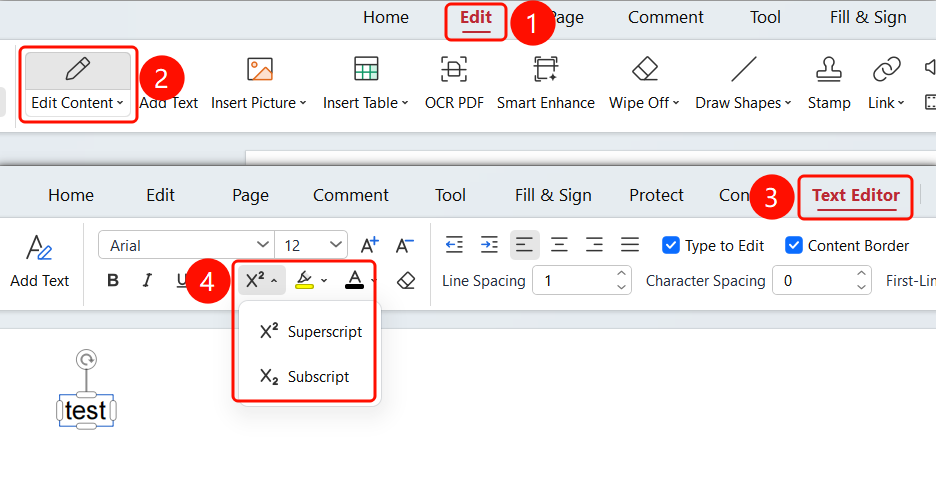This screenshot has width=936, height=494.
Task: Apply Bold formatting
Action: click(113, 280)
